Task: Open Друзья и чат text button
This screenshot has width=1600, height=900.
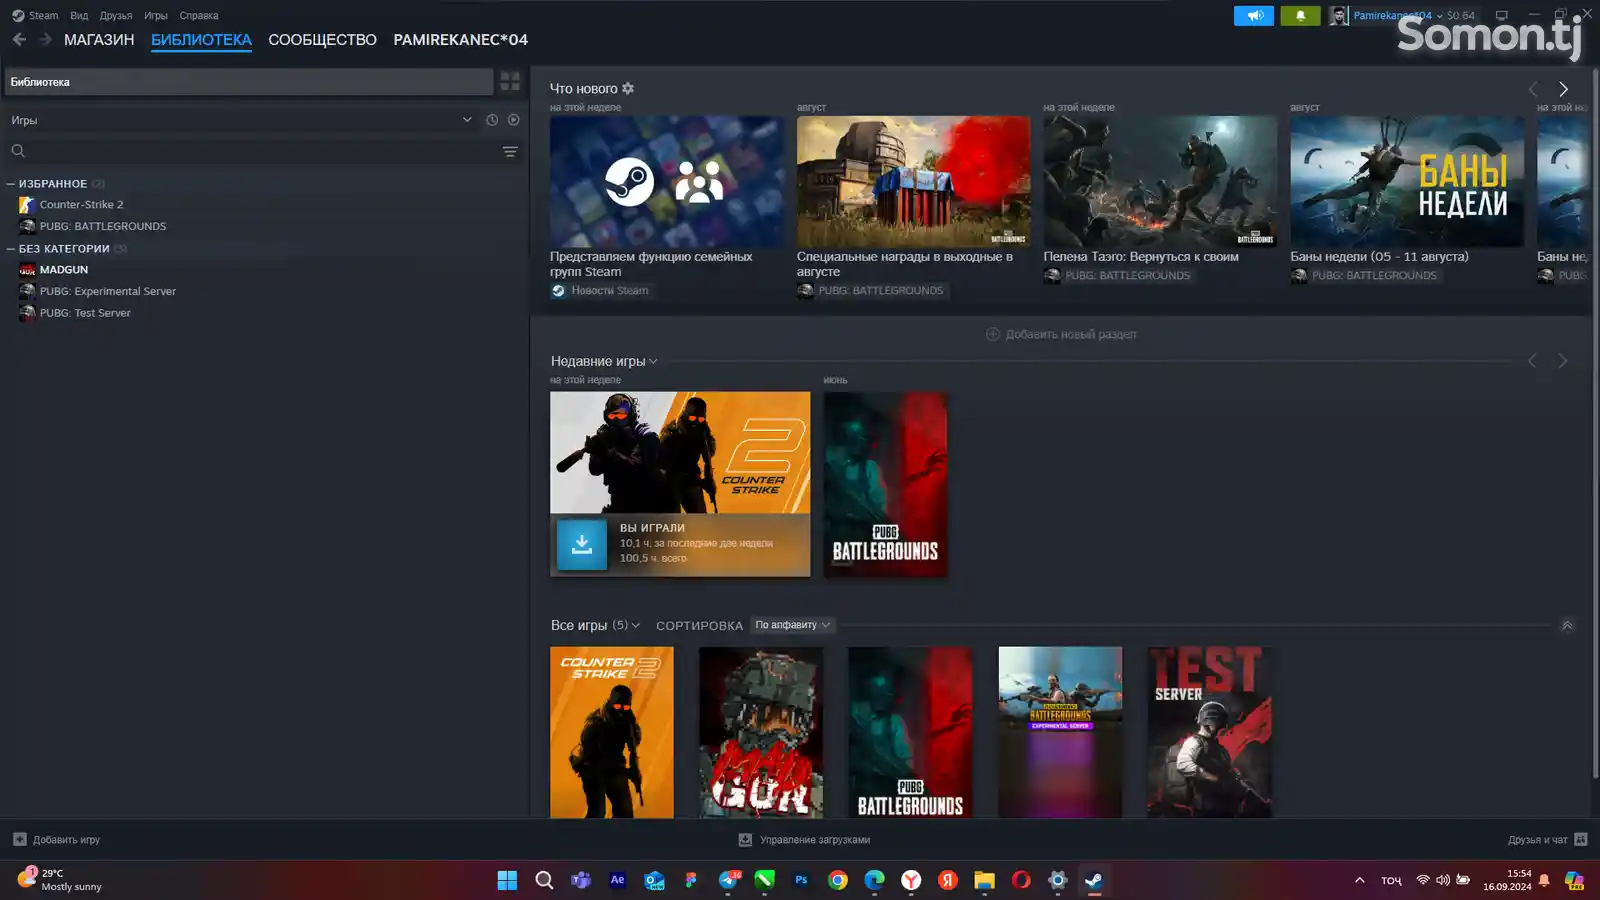Action: (x=1538, y=840)
